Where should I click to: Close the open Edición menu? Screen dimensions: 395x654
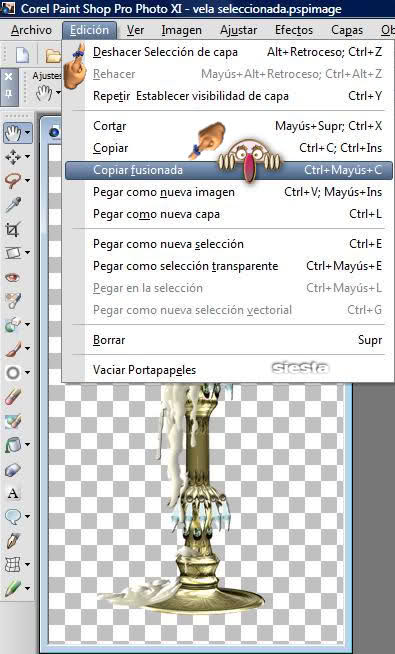(89, 30)
